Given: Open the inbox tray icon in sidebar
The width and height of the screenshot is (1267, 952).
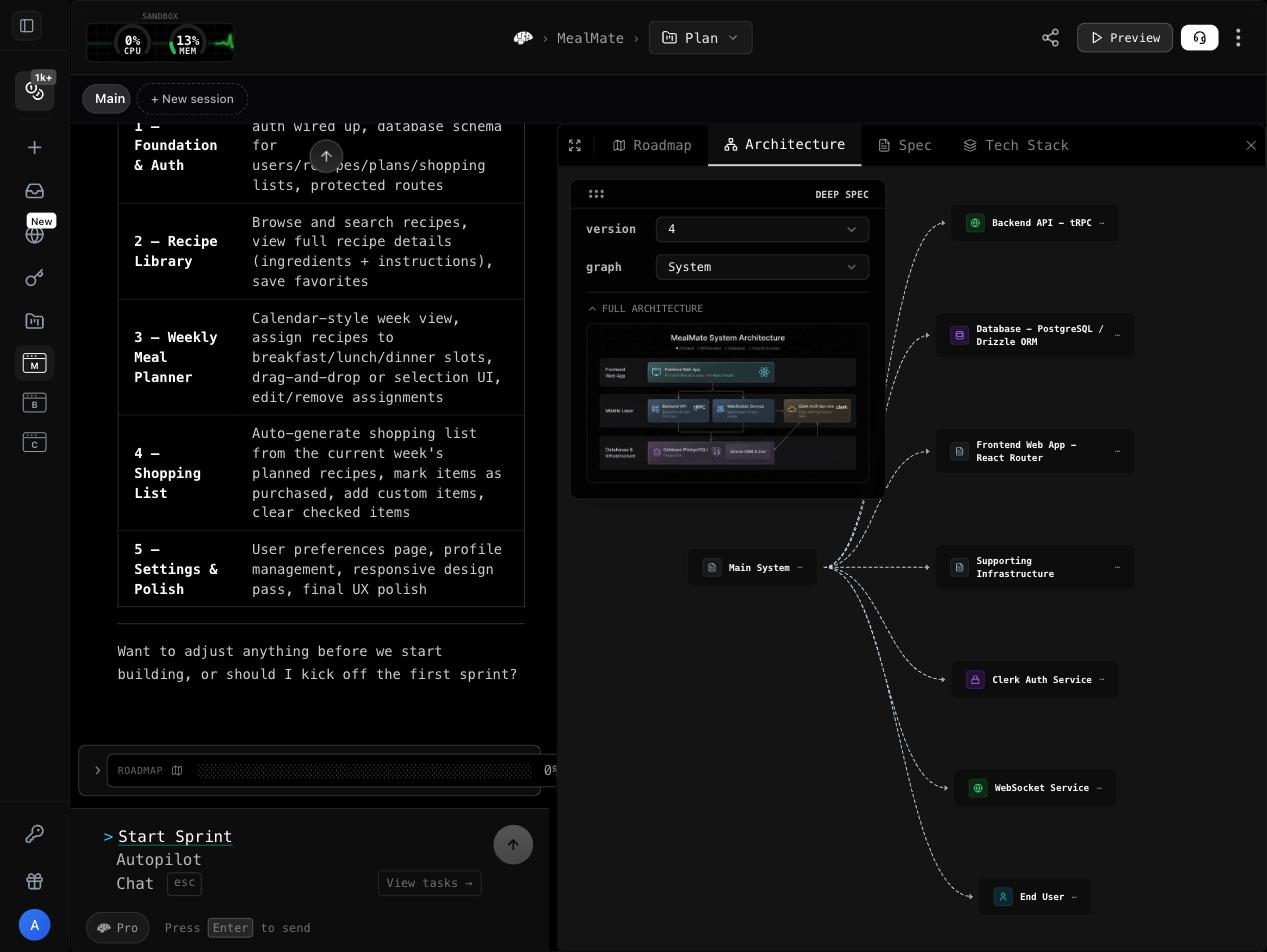Looking at the screenshot, I should [x=34, y=191].
